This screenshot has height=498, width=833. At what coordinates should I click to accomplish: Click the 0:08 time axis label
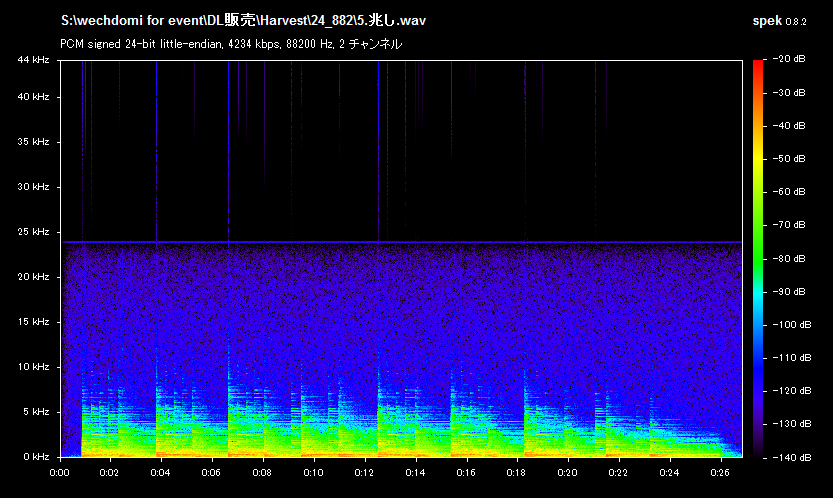pyautogui.click(x=262, y=473)
